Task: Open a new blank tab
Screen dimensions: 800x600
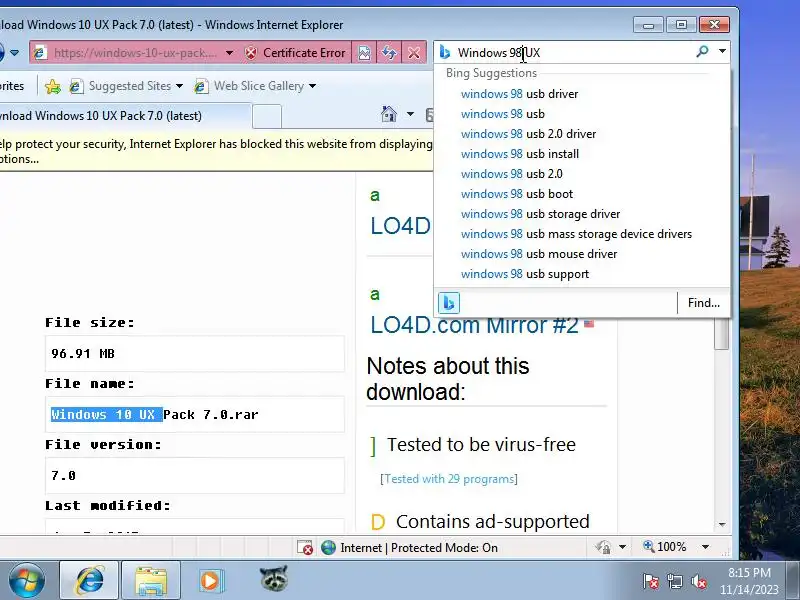Action: click(x=267, y=116)
